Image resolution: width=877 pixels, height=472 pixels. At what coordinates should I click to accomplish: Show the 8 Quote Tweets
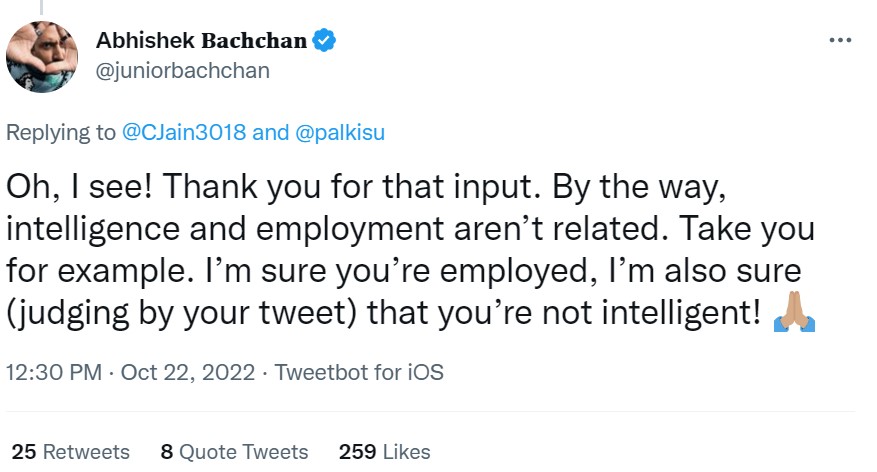tap(234, 451)
